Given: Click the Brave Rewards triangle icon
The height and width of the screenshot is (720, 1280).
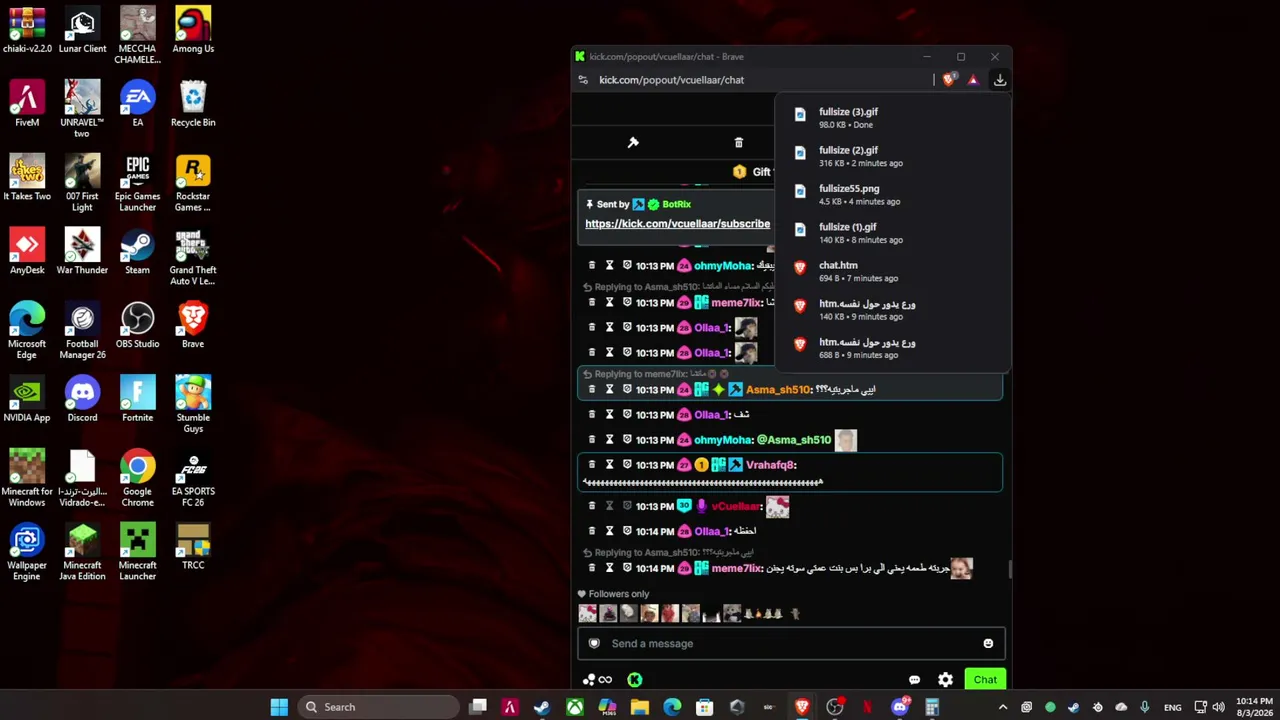Looking at the screenshot, I should click(972, 80).
